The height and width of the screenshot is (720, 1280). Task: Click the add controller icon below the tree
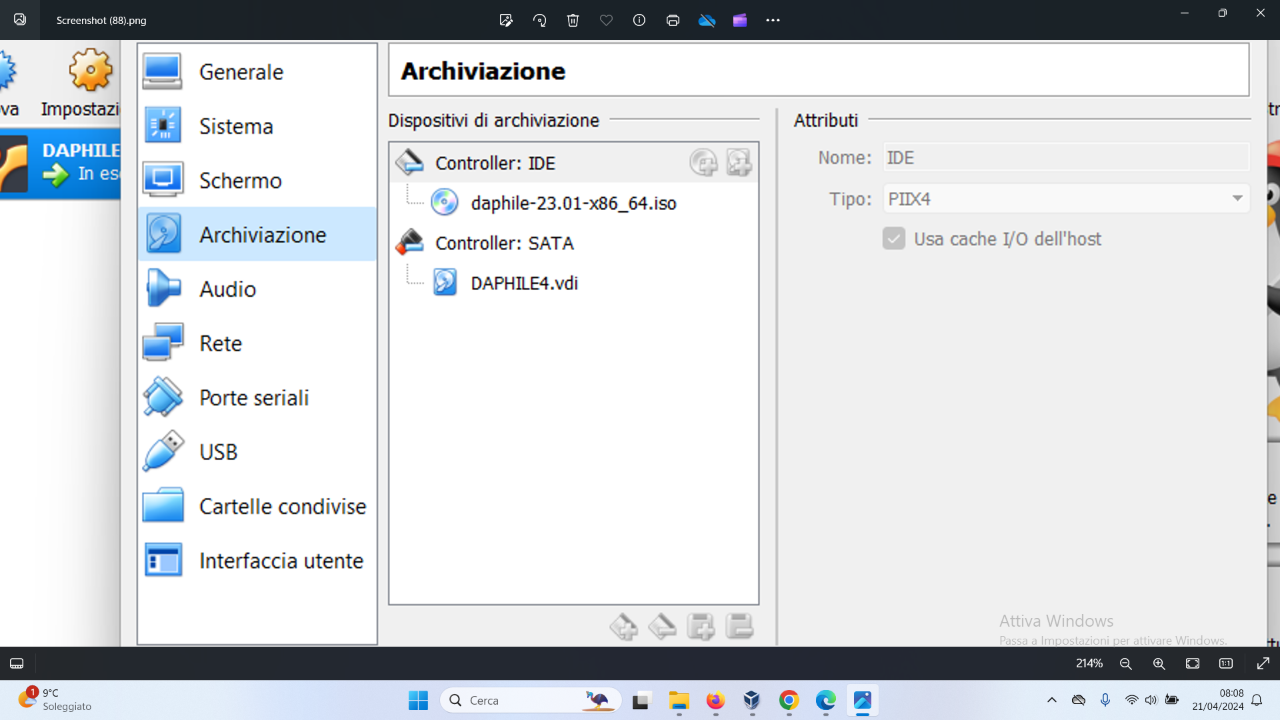coord(623,627)
